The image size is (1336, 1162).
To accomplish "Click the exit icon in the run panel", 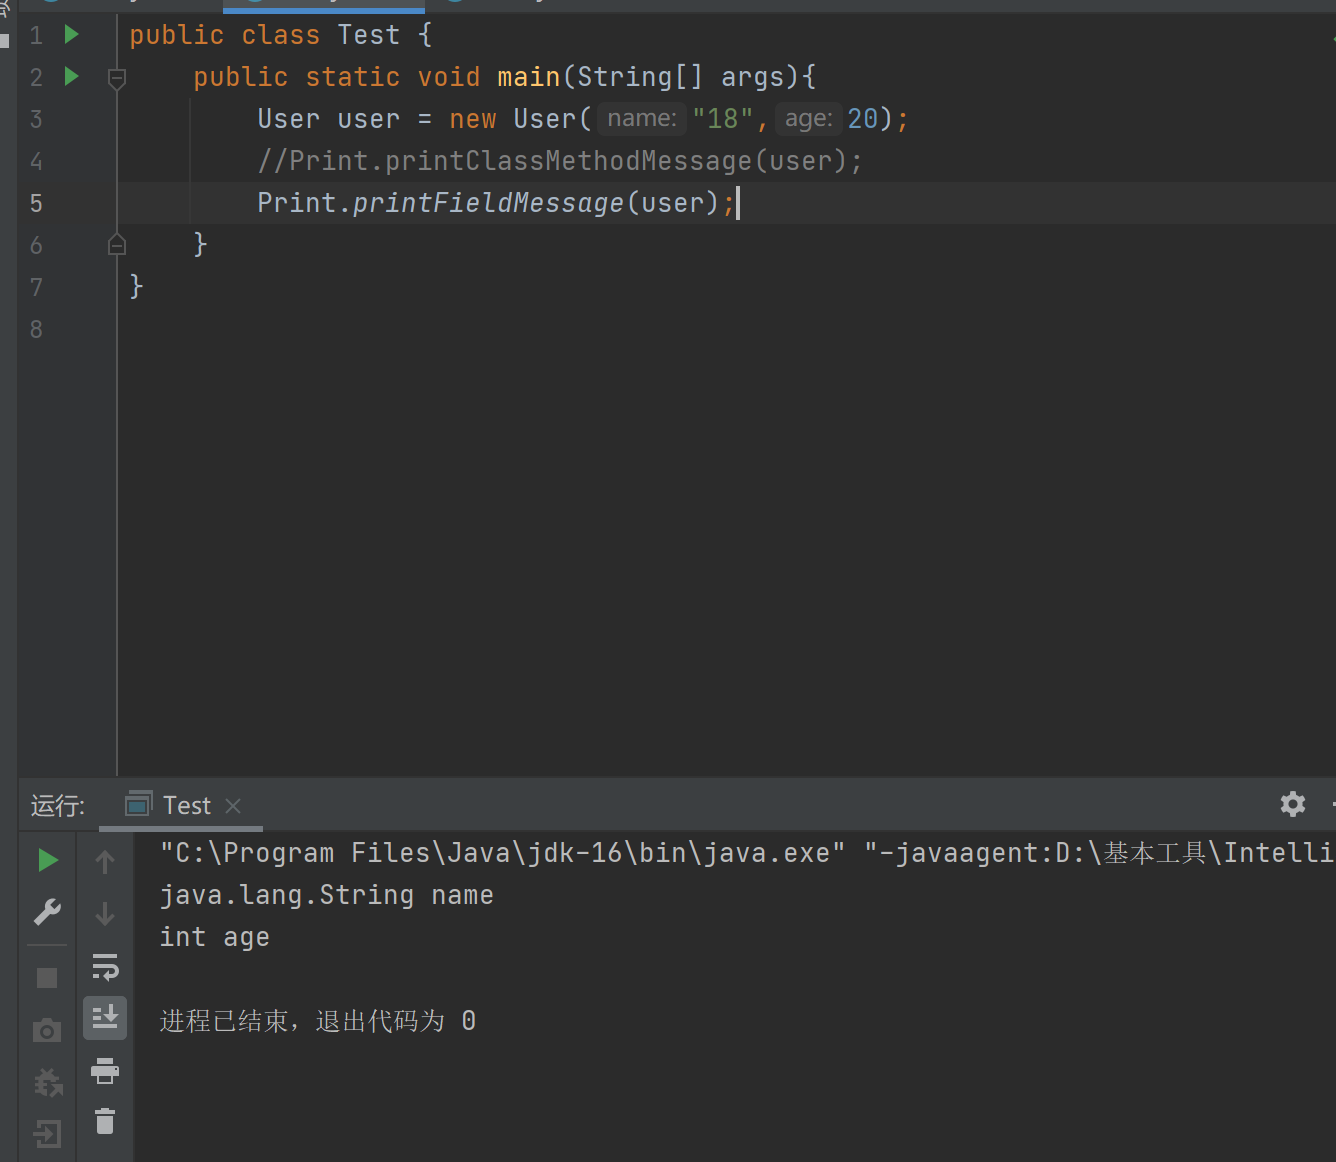I will click(x=47, y=1134).
